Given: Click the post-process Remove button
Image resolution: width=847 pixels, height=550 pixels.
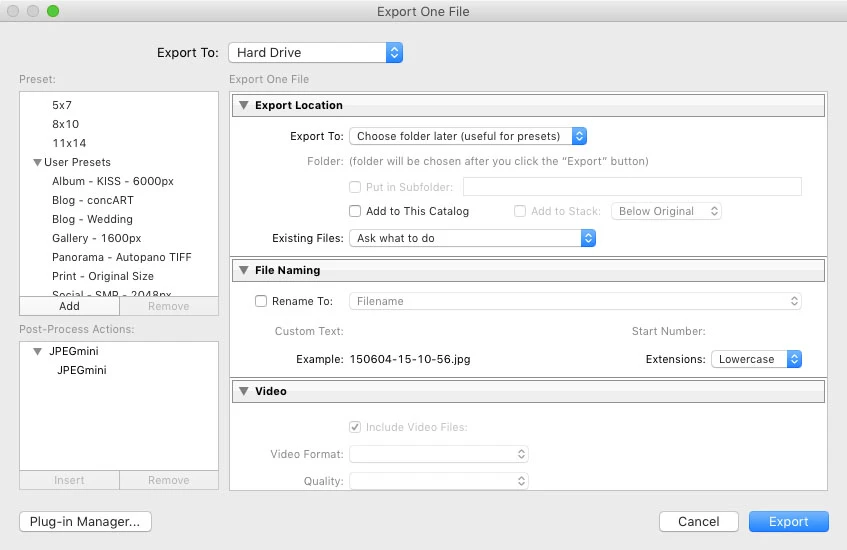Looking at the screenshot, I should pos(169,480).
